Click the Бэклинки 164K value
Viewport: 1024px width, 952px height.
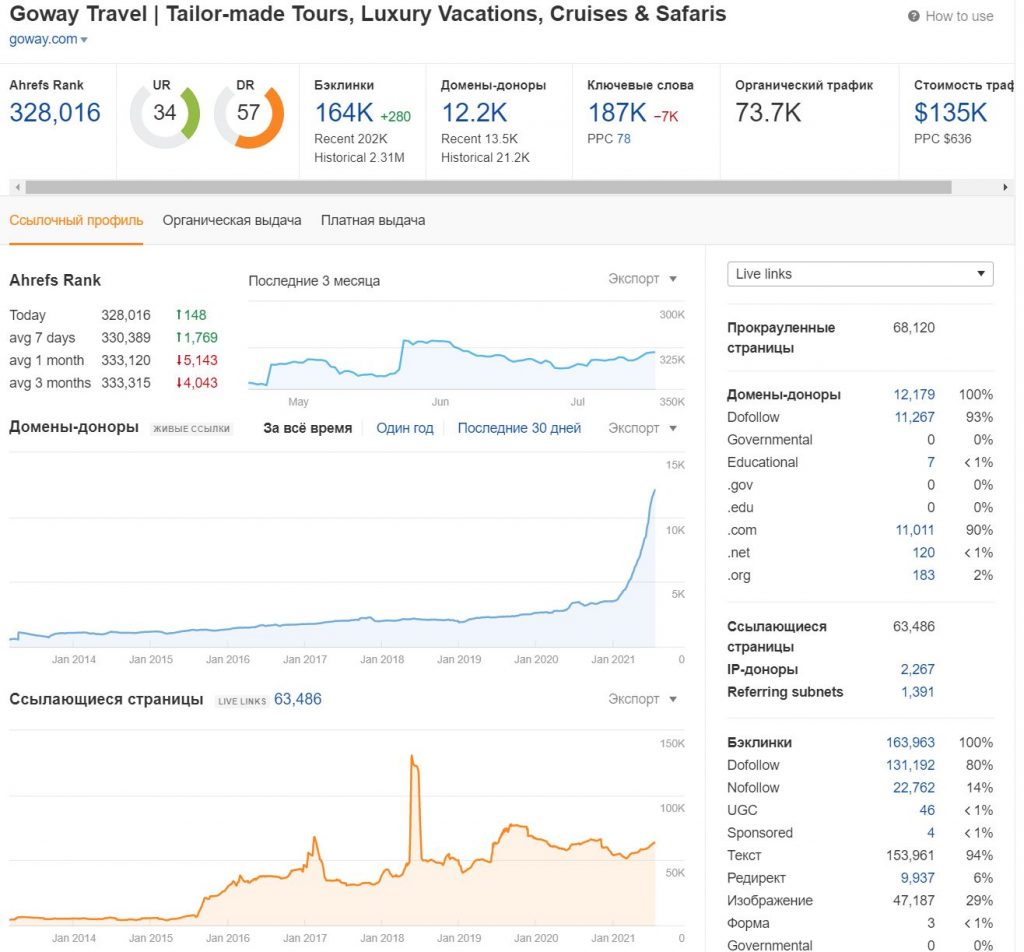pyautogui.click(x=344, y=113)
